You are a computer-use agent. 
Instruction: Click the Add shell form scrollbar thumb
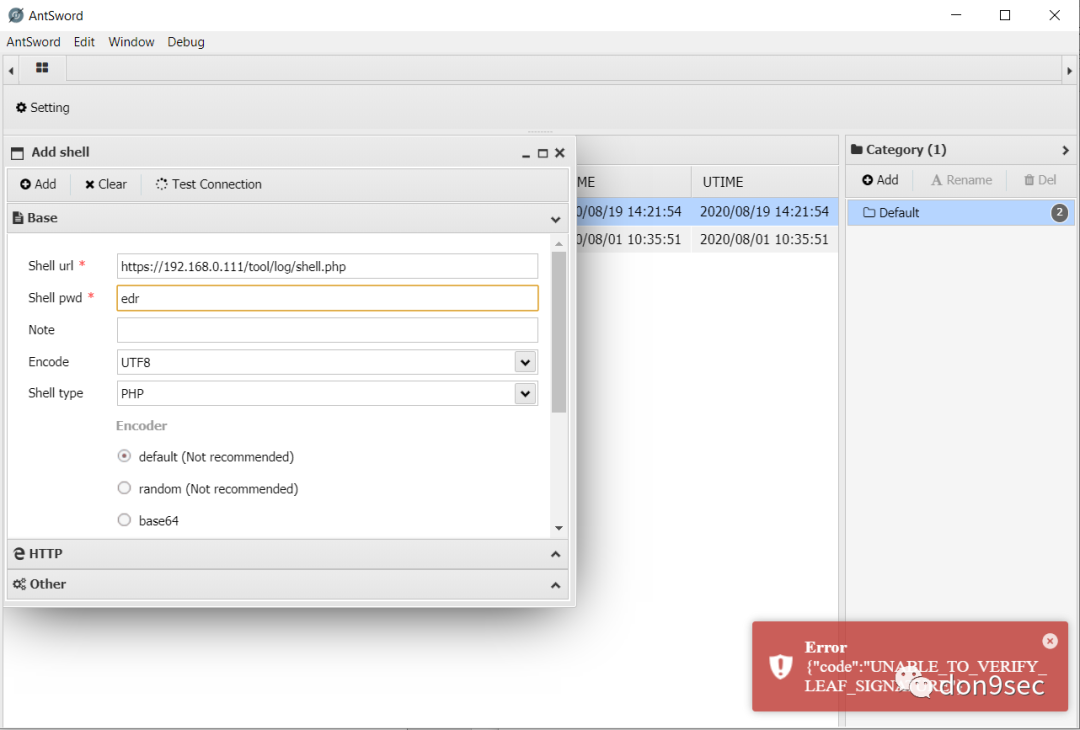pyautogui.click(x=559, y=332)
